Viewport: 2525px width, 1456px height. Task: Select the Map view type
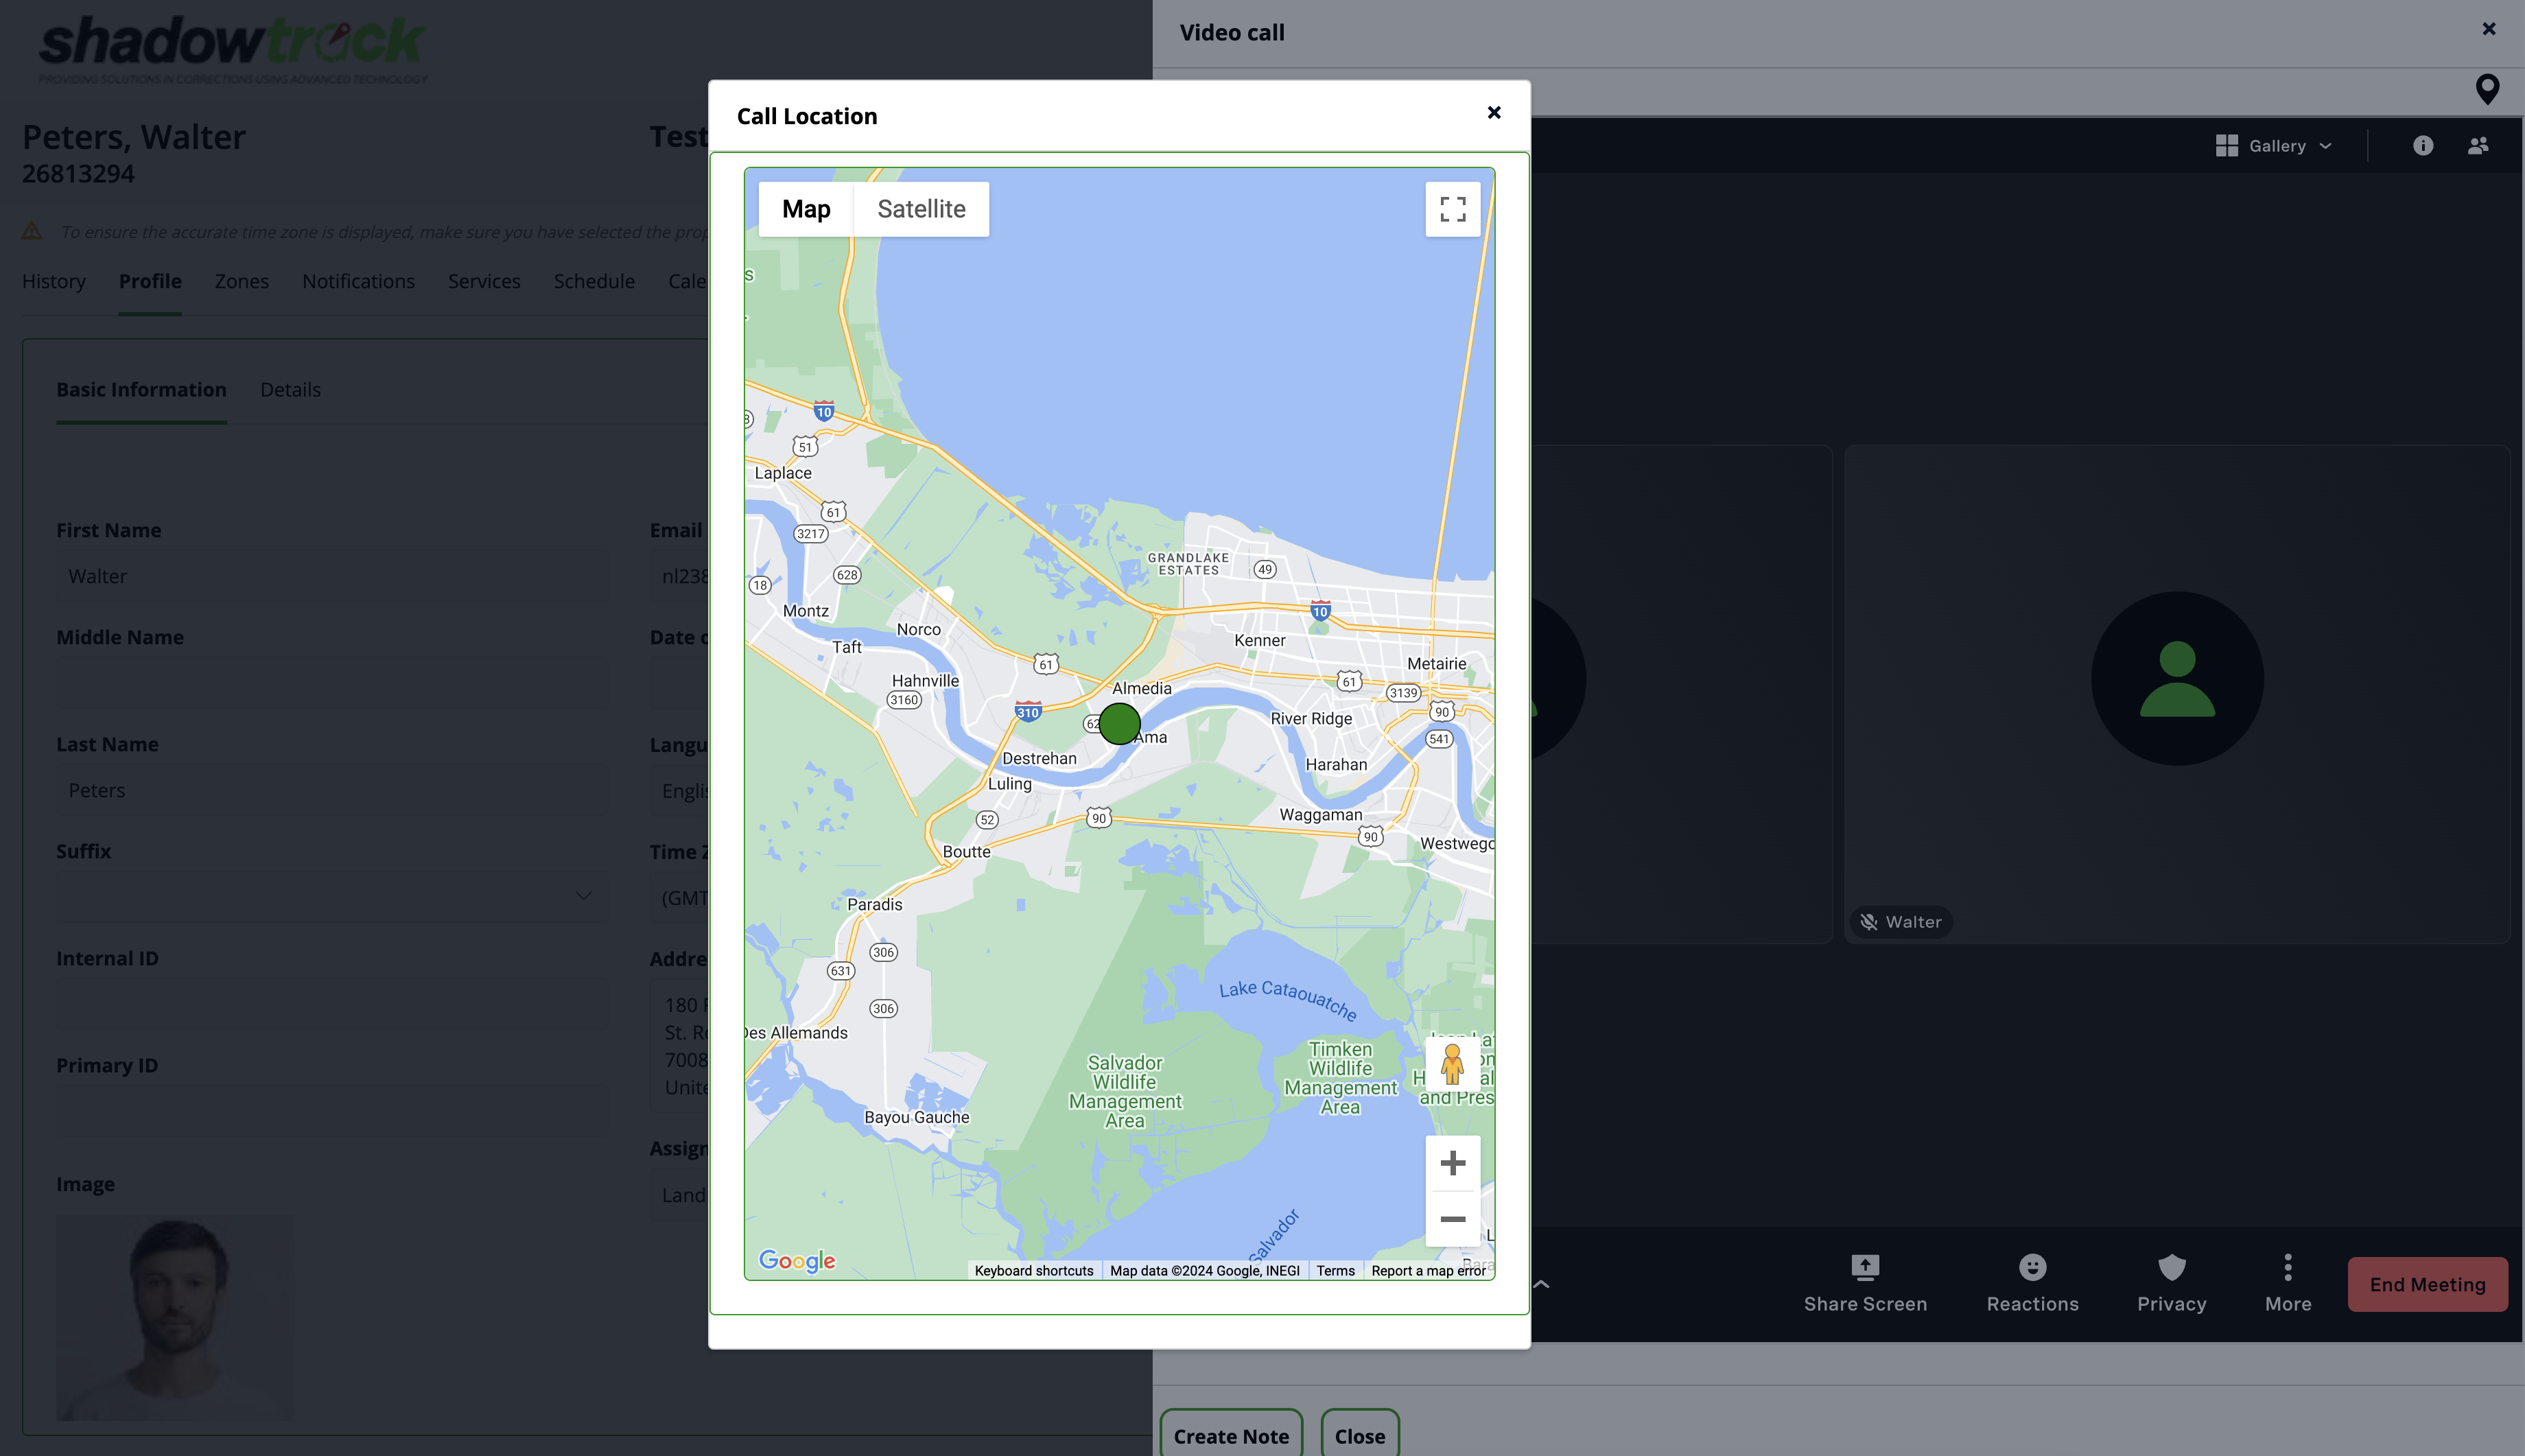tap(806, 209)
